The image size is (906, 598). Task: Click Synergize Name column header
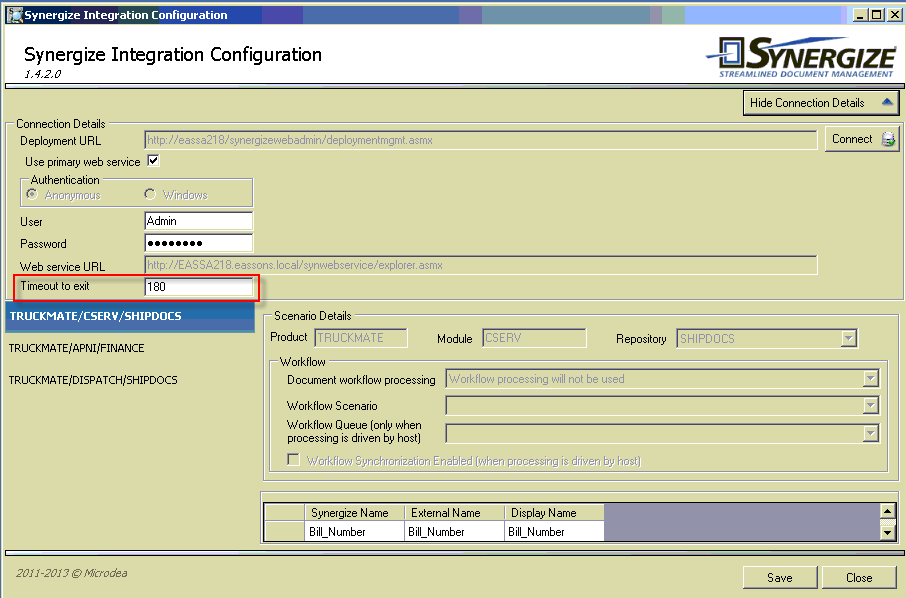point(354,512)
